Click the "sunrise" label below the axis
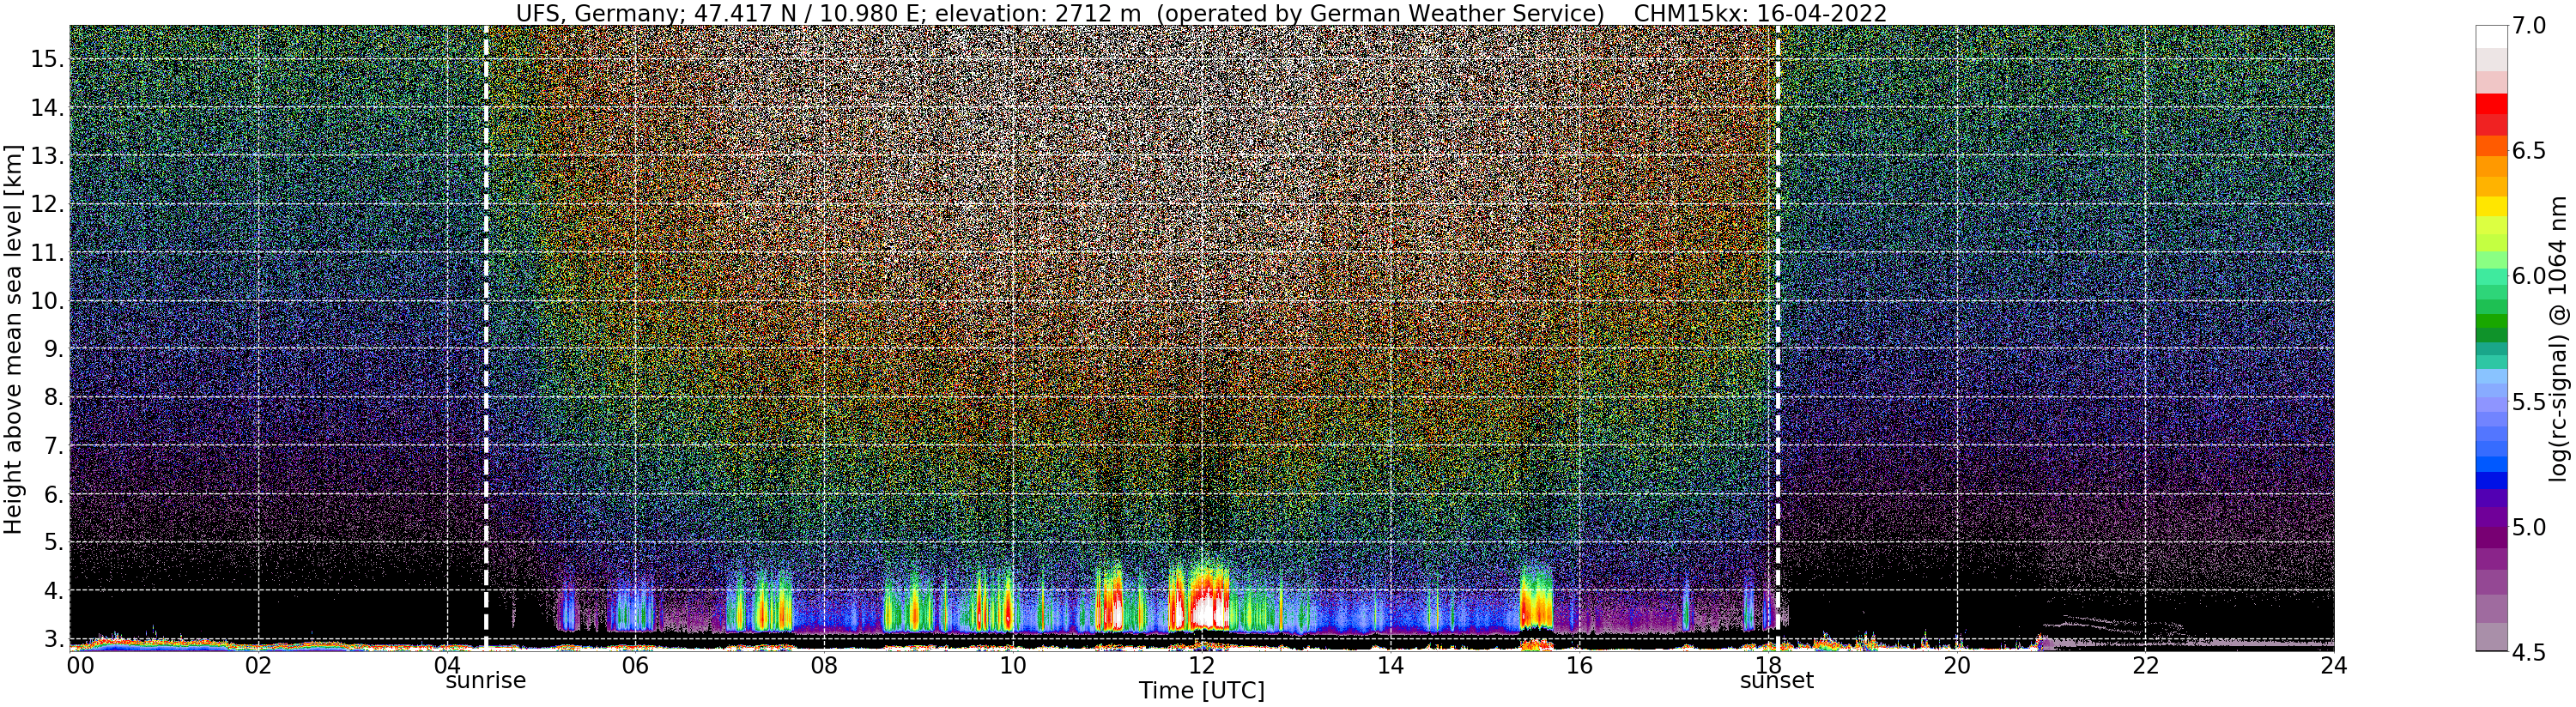The image size is (2576, 707). pos(486,681)
